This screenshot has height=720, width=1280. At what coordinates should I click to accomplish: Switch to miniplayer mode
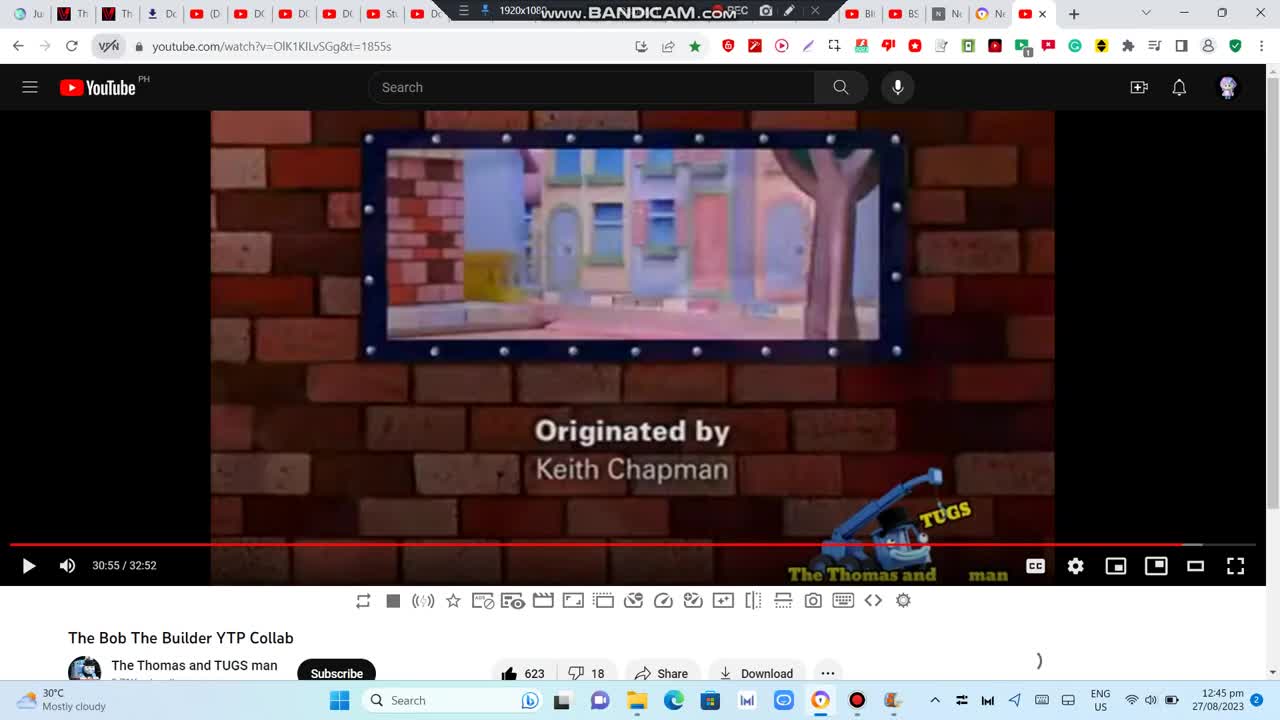(x=1115, y=566)
